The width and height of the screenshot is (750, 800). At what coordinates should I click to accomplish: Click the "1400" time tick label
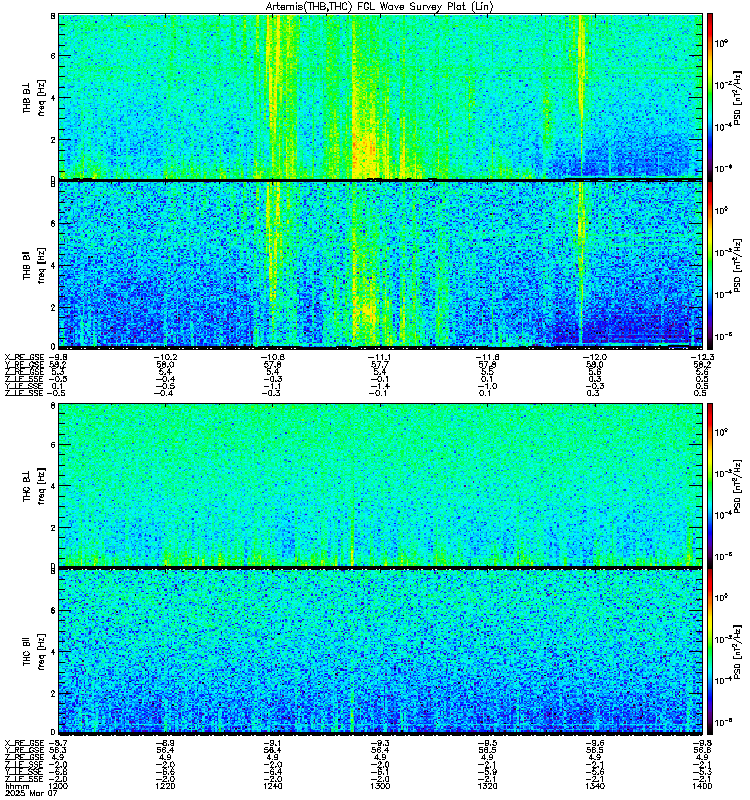coord(702,786)
